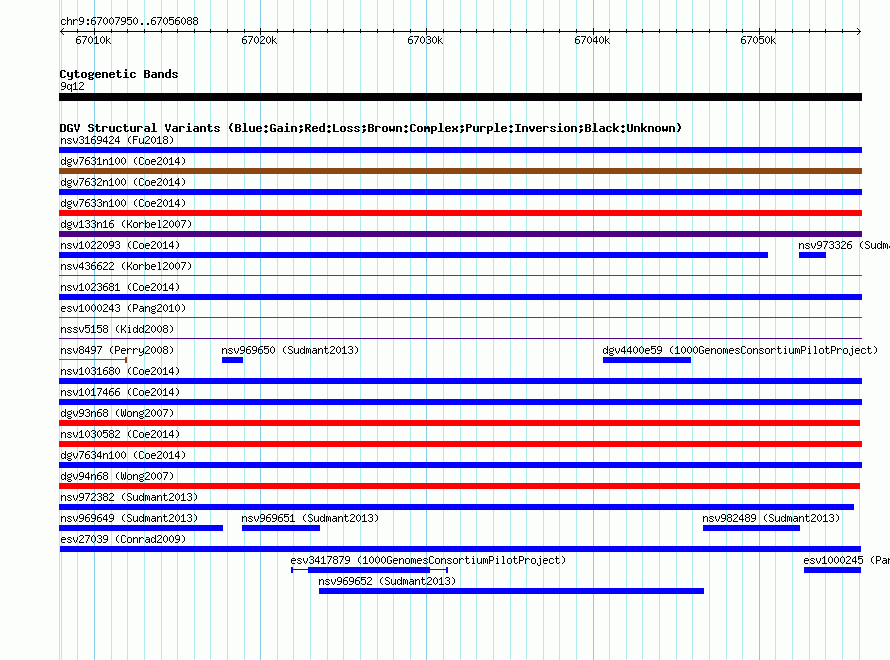Click the thin brown nsv8497 bar
Screen dimensions: 890x660
93,360
